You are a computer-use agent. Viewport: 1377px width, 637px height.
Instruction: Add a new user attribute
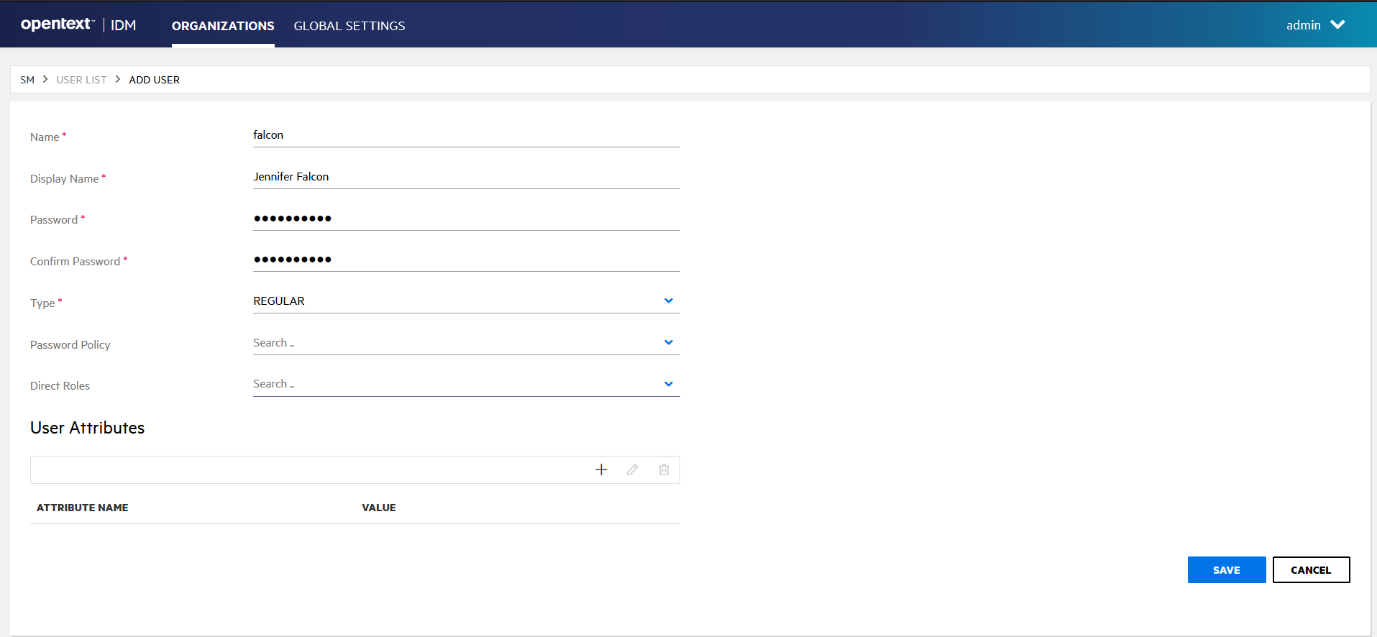click(601, 469)
